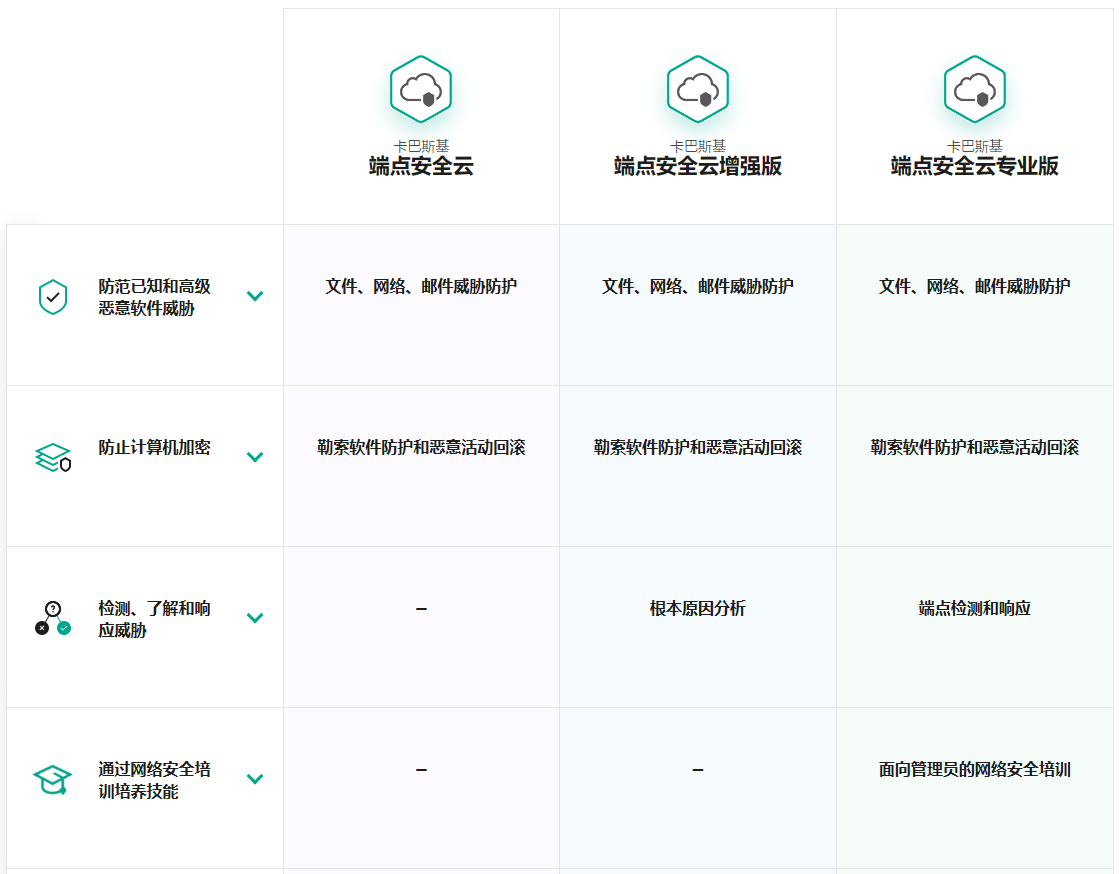Click the 卡巴斯基 brand text above 端点安全云增强版
Viewport: 1119px width, 874px height.
click(698, 146)
